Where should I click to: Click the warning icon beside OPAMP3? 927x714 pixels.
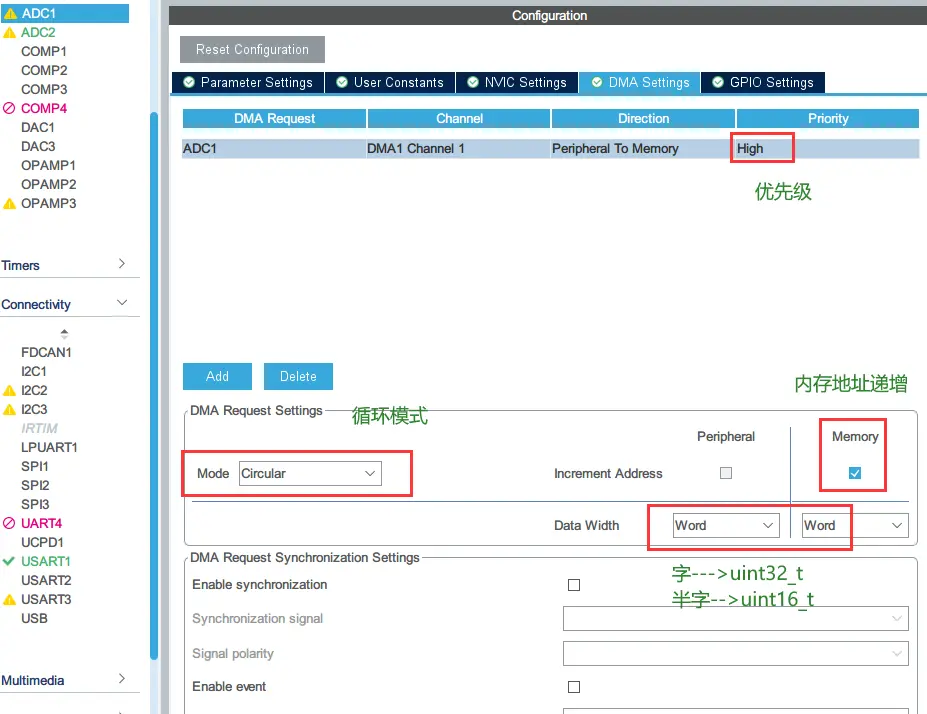pos(10,204)
